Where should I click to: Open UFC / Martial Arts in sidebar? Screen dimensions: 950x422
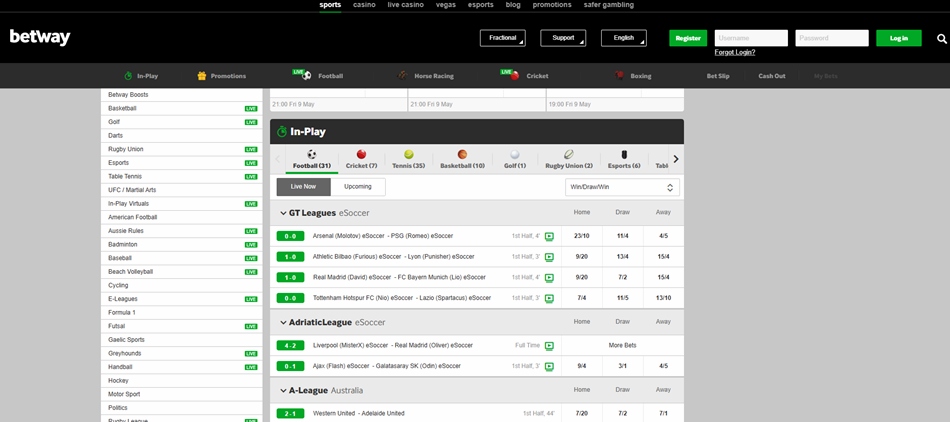pos(181,190)
